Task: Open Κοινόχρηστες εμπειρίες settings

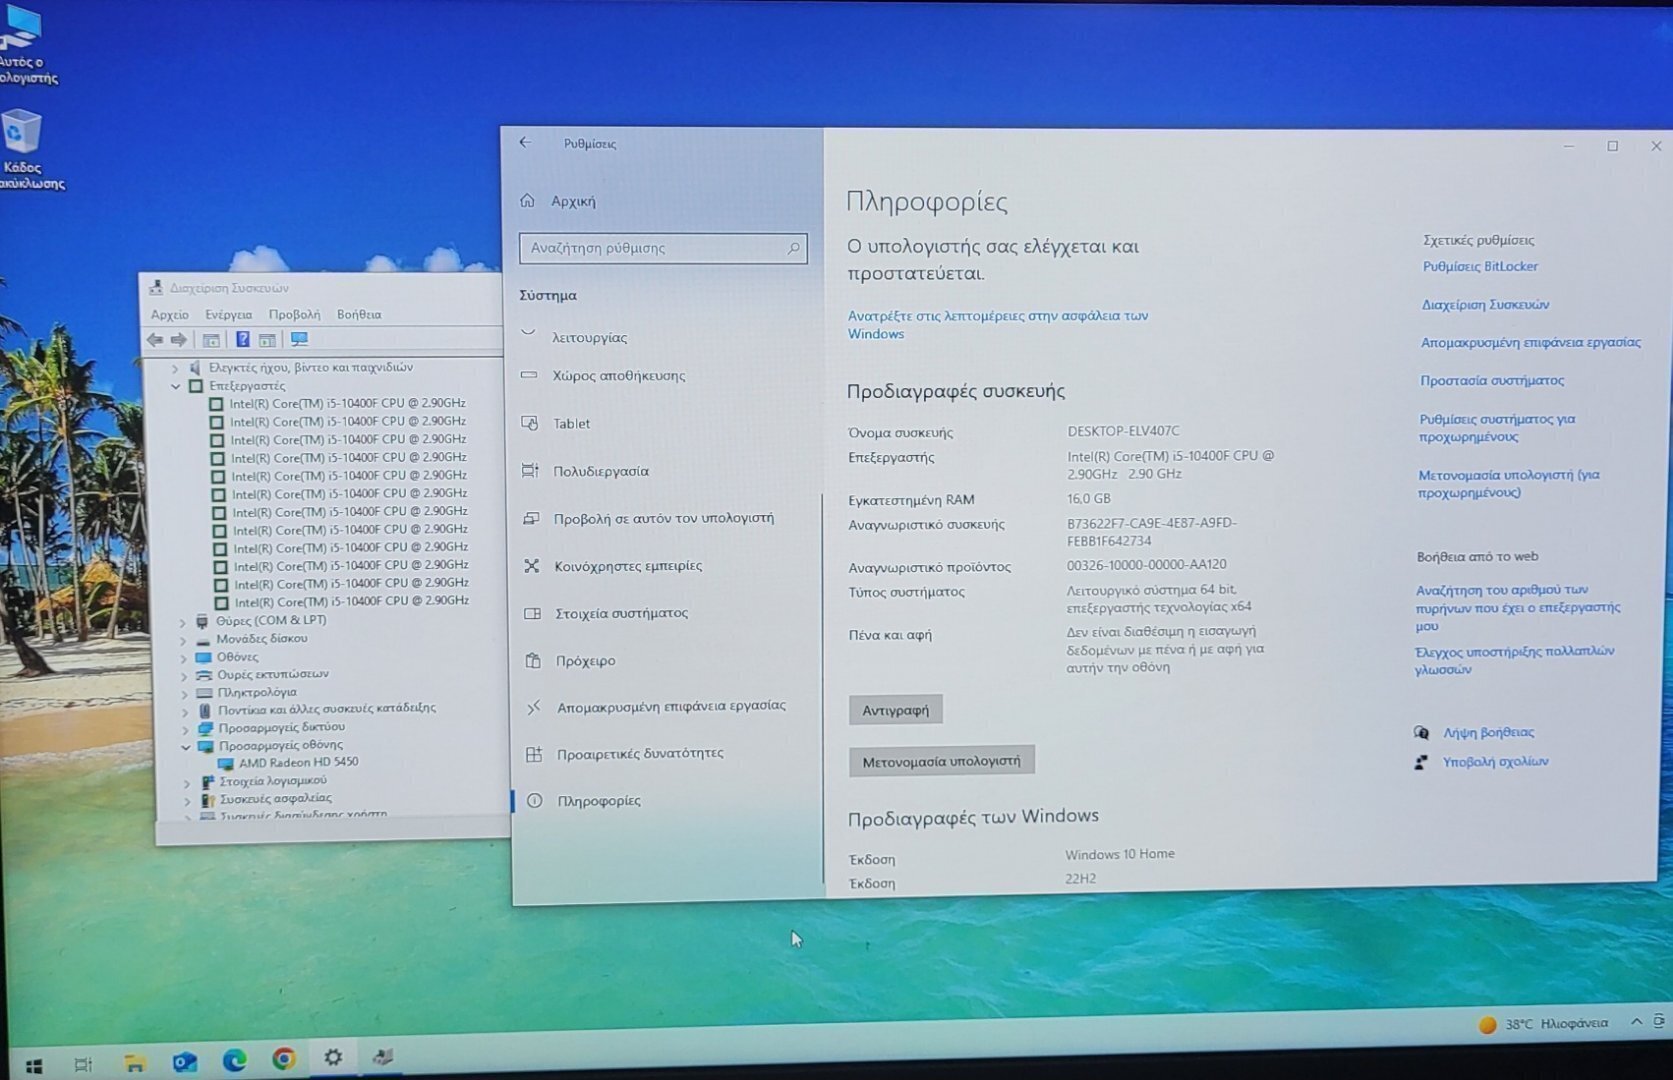Action: point(628,566)
